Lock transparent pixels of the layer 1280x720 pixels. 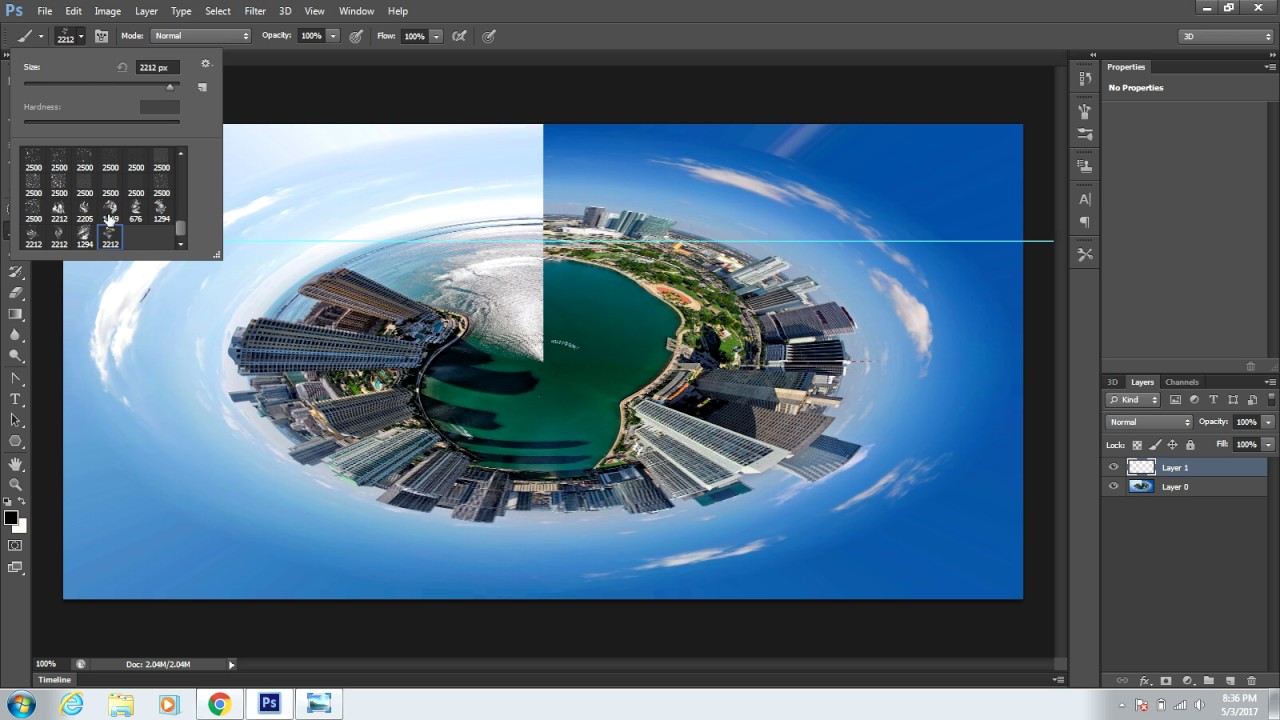pyautogui.click(x=1137, y=445)
